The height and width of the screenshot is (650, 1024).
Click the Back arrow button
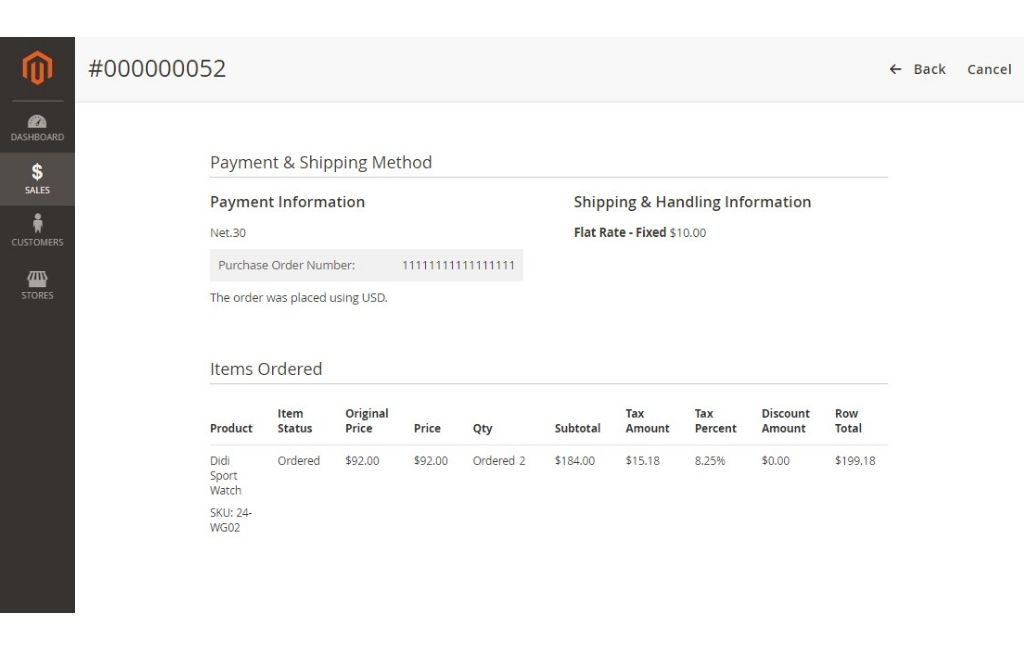click(917, 69)
